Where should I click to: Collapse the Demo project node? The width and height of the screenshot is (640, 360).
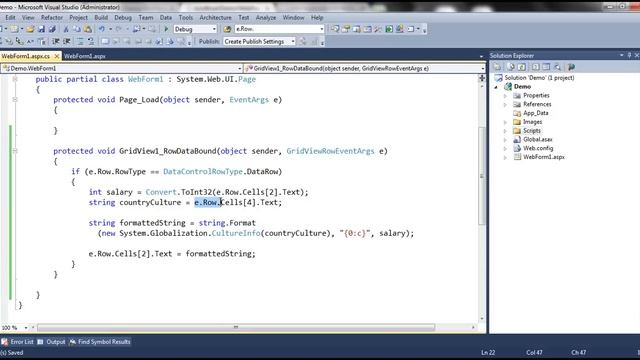coord(496,87)
